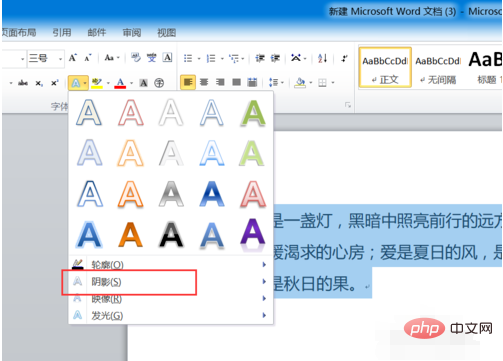
Task: Select the solid black A with shadow effect
Action: pos(171,235)
